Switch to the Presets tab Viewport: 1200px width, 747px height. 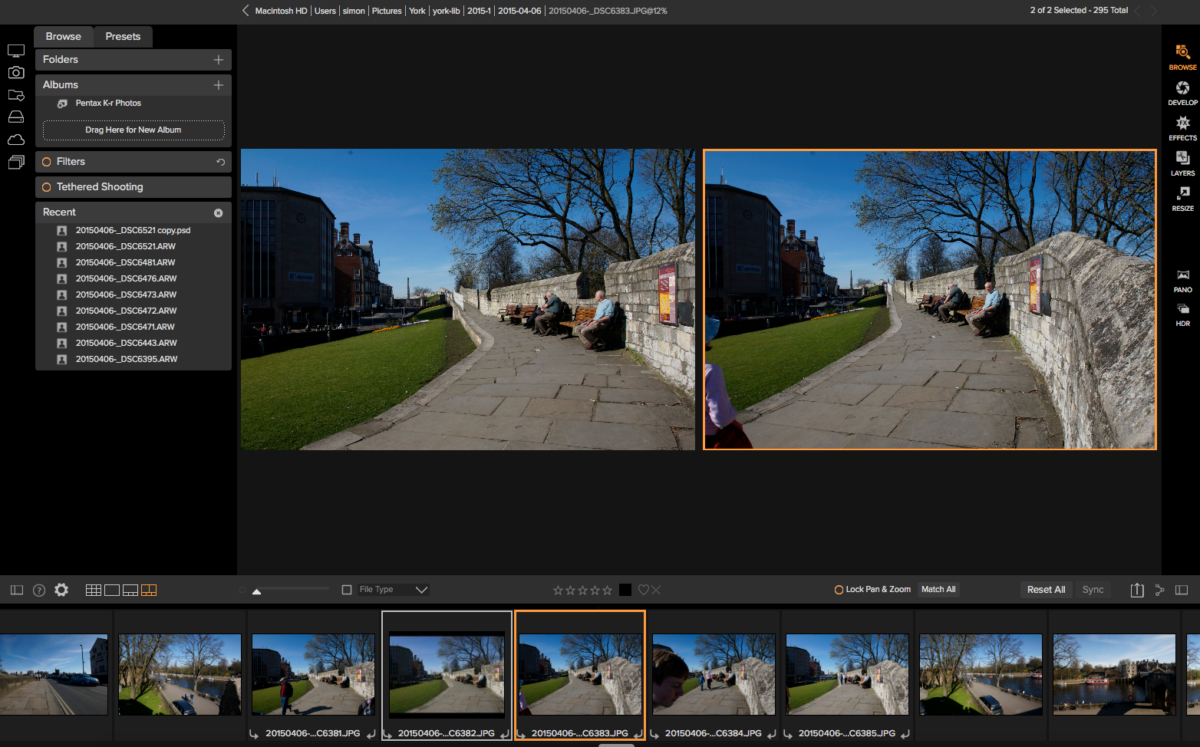[123, 36]
